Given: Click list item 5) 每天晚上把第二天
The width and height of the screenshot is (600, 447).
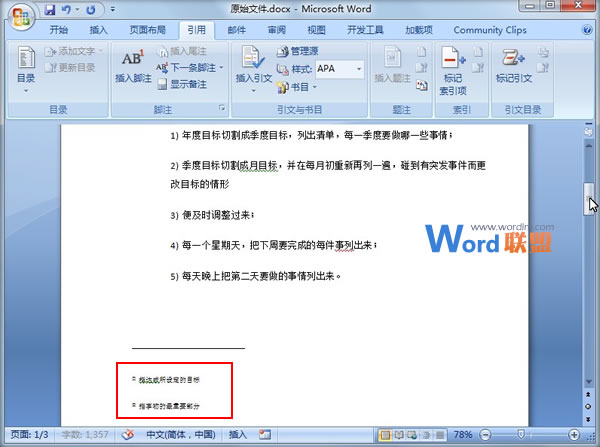Looking at the screenshot, I should [x=255, y=276].
